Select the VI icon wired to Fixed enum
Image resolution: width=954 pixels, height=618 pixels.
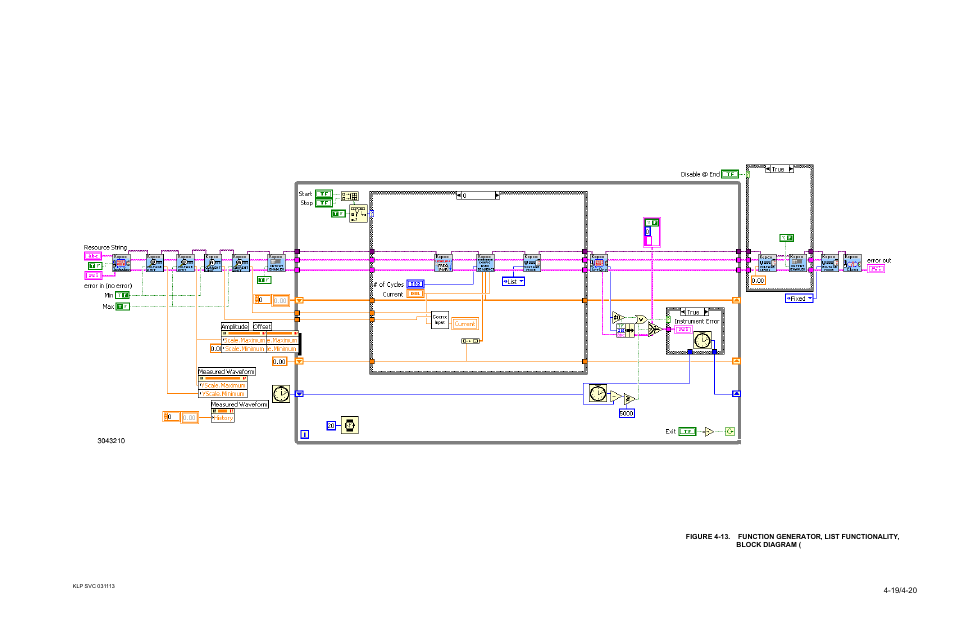(830, 263)
